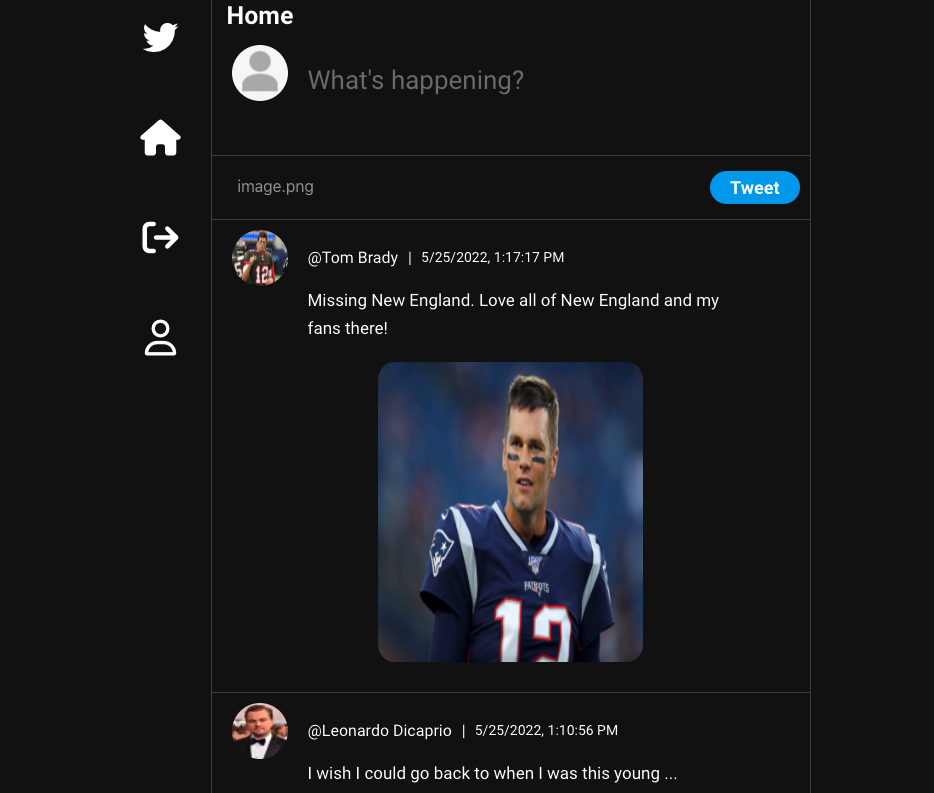Click Tom Brady's tweet timestamp
Viewport: 934px width, 793px height.
coord(492,257)
